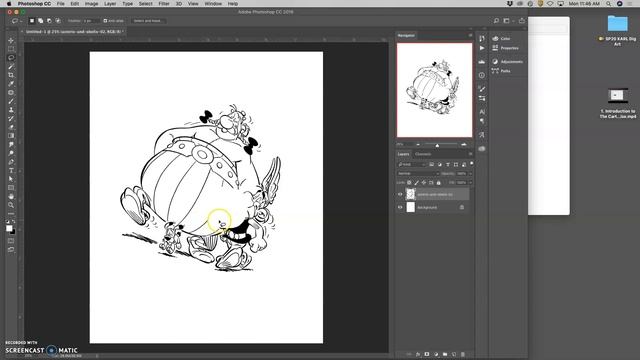Open the Paths panel button
The width and height of the screenshot is (640, 360).
point(502,71)
